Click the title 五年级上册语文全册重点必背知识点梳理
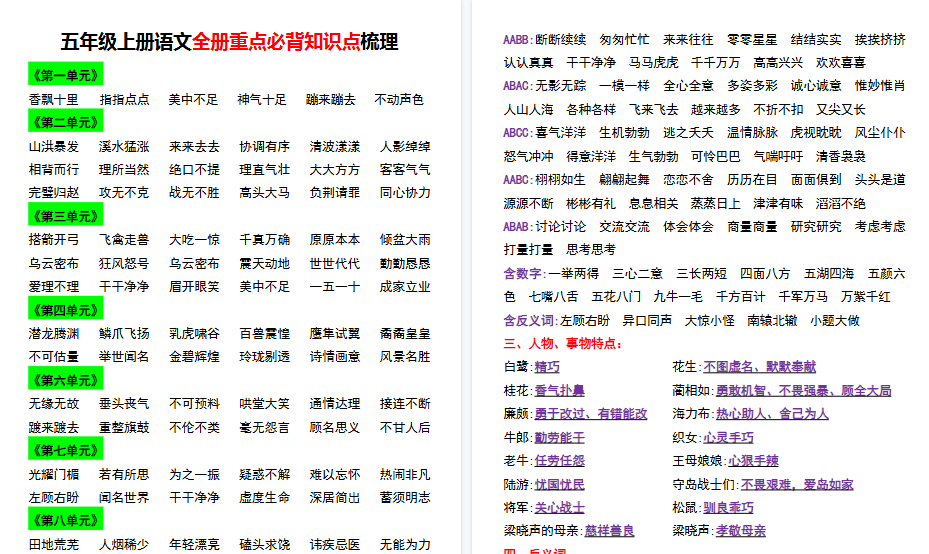 tap(229, 41)
